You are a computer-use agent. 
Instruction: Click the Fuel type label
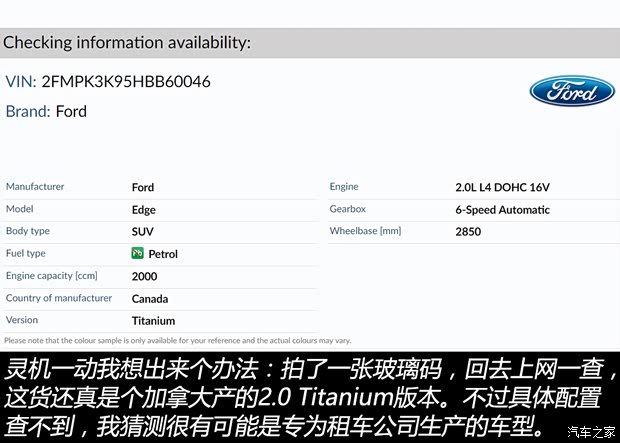coord(26,254)
